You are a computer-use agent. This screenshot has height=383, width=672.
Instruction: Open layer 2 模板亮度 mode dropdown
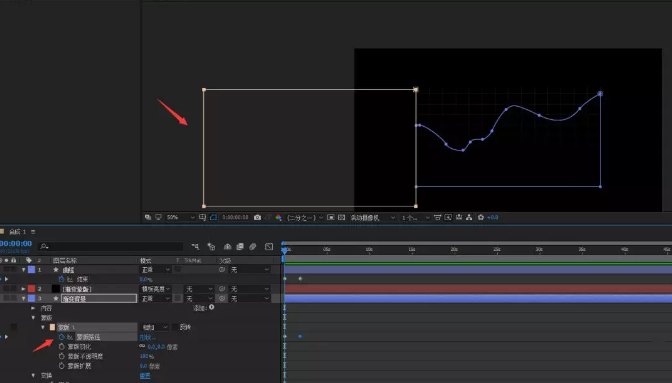[156, 289]
